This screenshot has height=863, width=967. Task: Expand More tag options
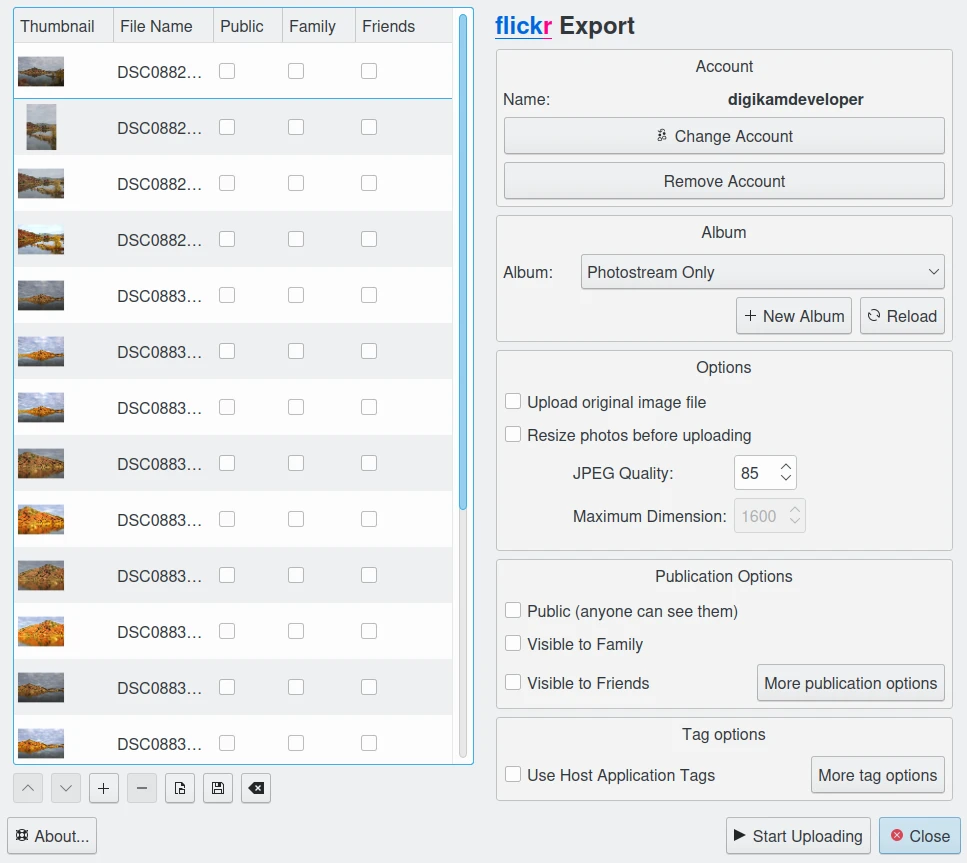877,775
